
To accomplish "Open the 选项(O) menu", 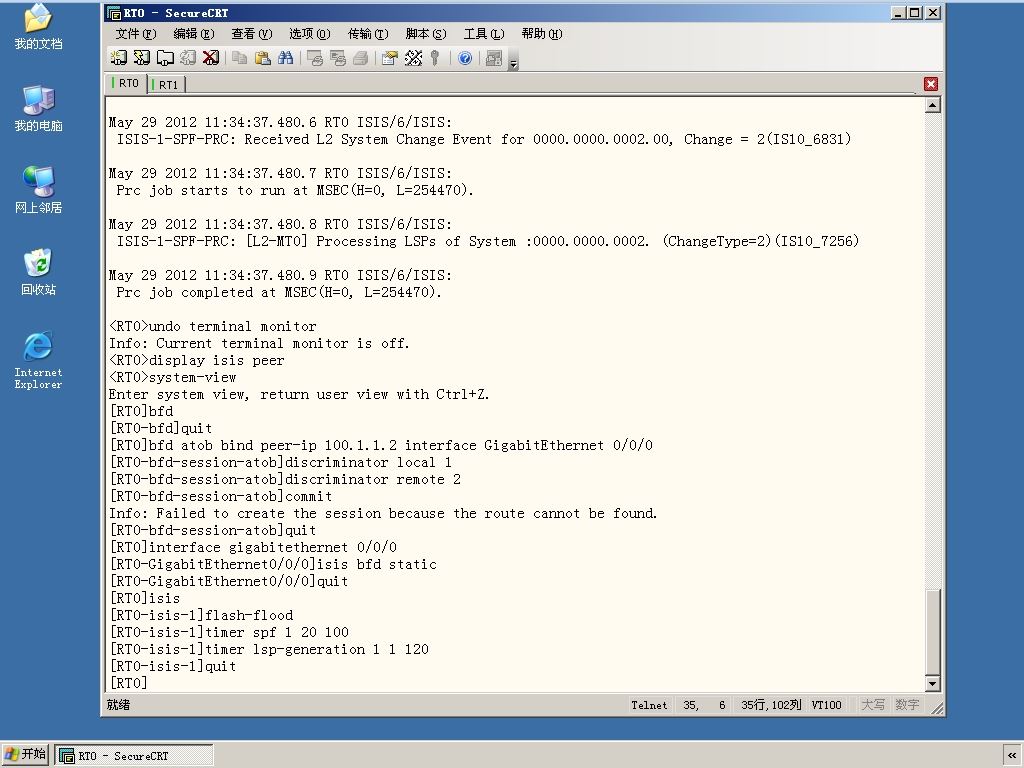I will pyautogui.click(x=310, y=34).
